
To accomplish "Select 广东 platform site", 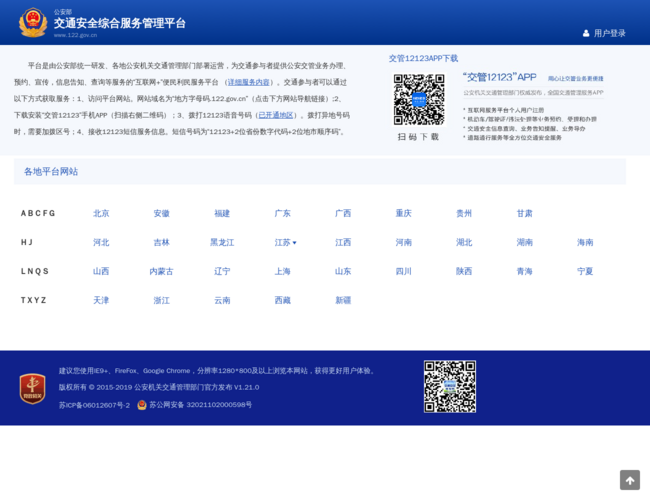I will [x=282, y=213].
